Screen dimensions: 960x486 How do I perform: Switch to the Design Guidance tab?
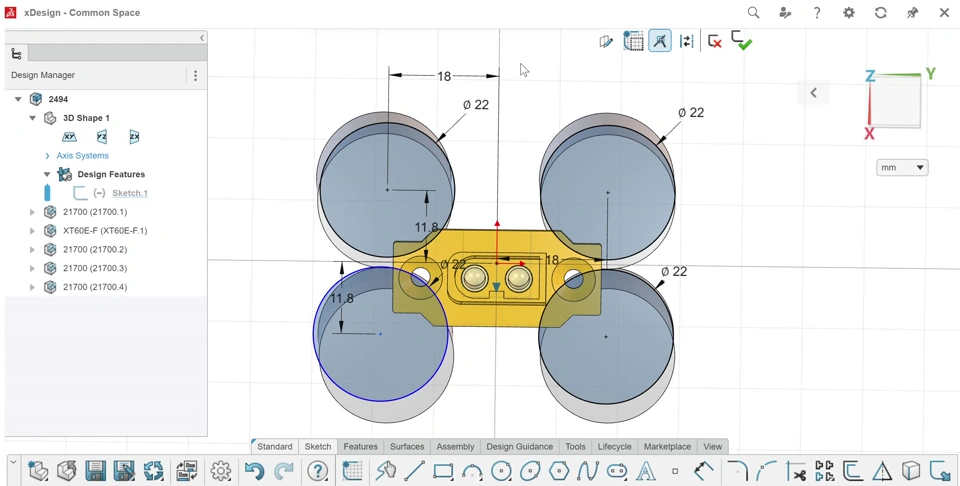[519, 447]
